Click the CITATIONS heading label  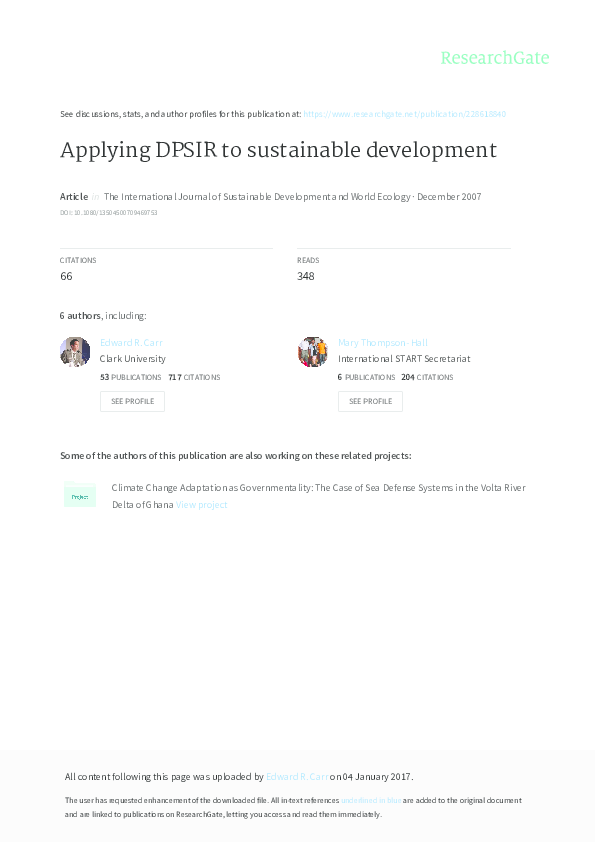pyautogui.click(x=78, y=260)
